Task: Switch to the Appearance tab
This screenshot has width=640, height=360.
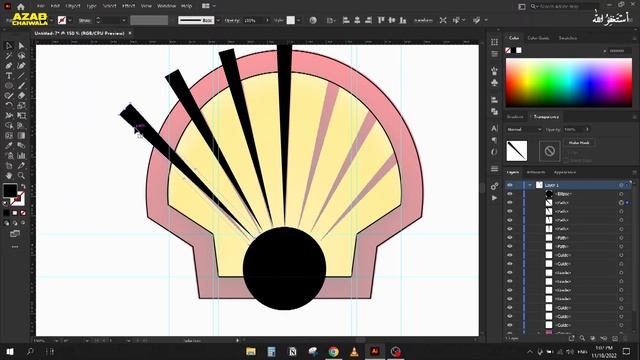Action: click(565, 172)
